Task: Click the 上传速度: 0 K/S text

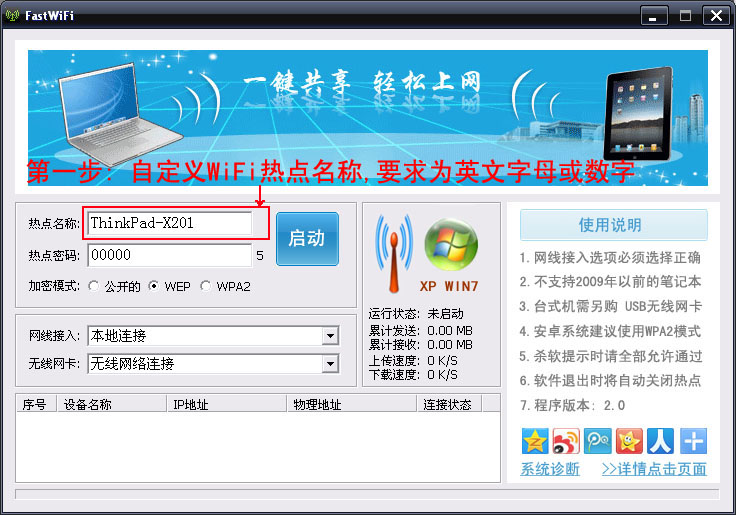Action: click(x=413, y=361)
